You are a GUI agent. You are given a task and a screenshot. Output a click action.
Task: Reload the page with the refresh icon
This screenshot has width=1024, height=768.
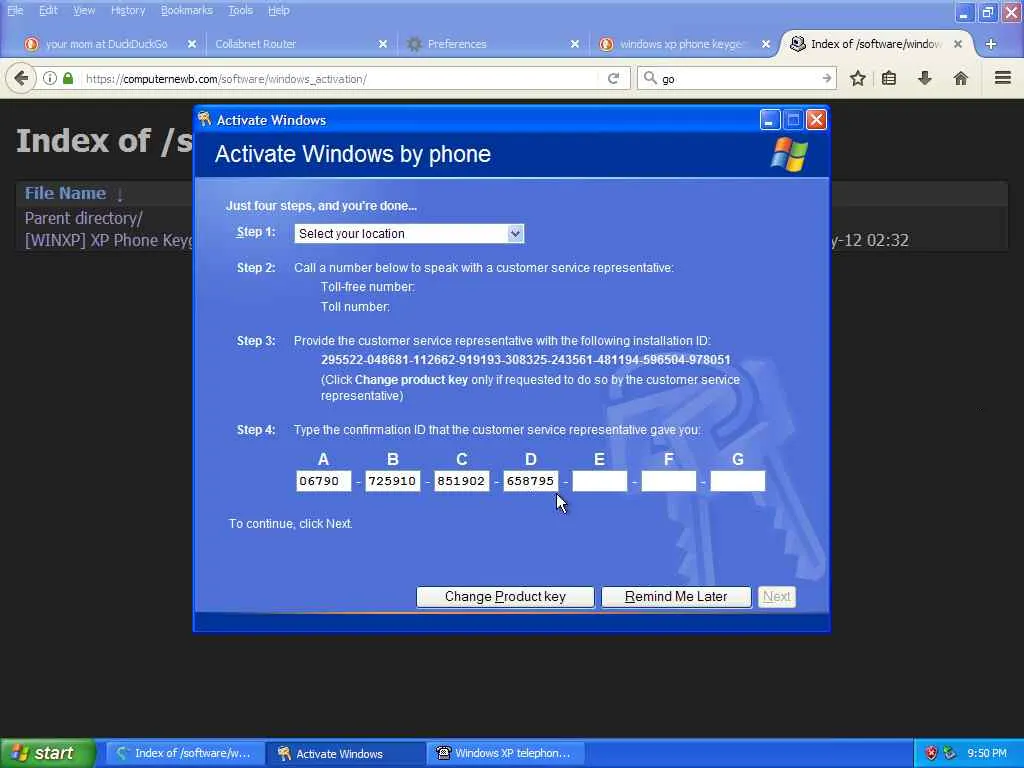click(613, 78)
